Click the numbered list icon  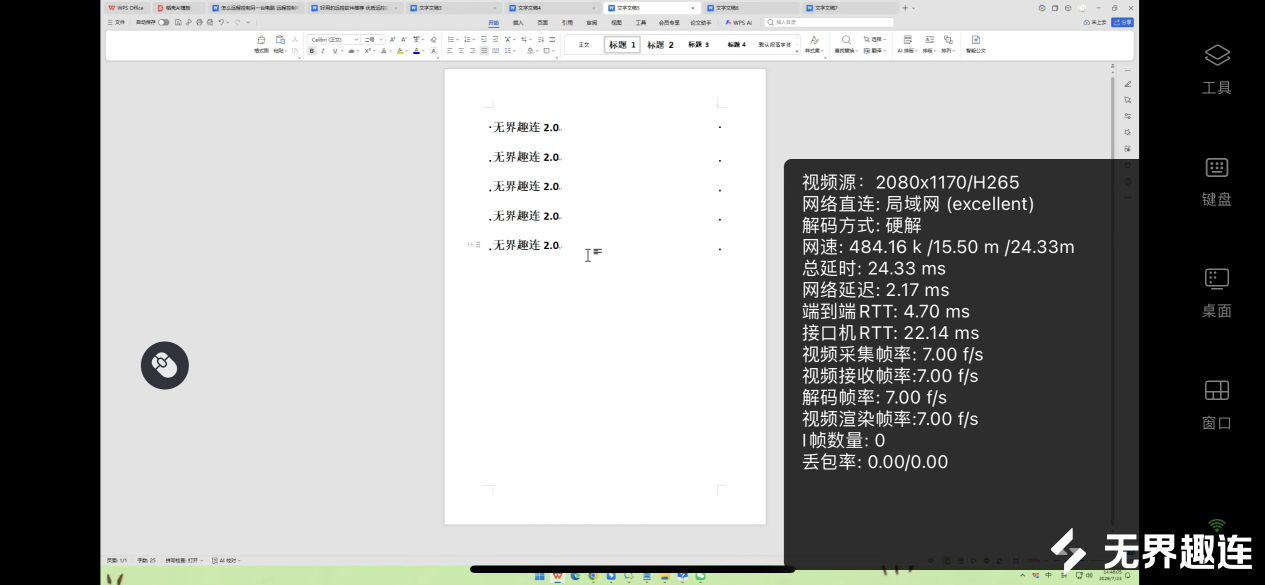click(x=467, y=40)
